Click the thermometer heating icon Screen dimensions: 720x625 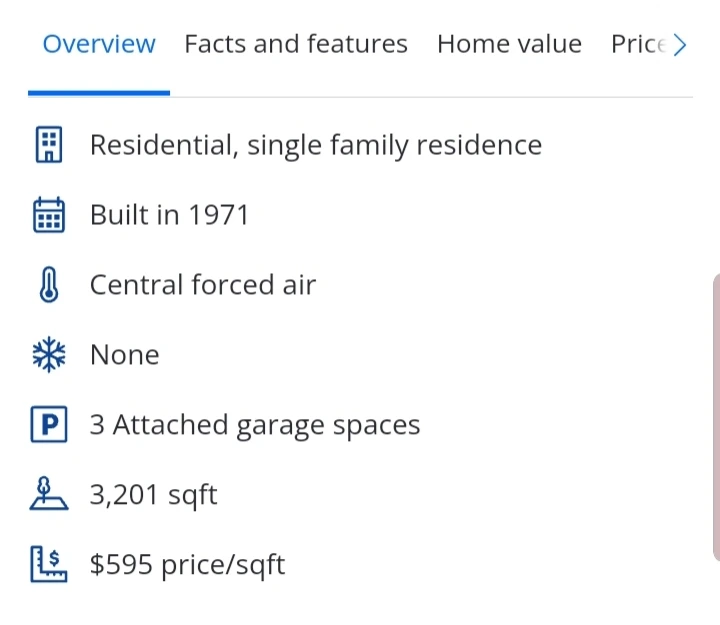[48, 286]
